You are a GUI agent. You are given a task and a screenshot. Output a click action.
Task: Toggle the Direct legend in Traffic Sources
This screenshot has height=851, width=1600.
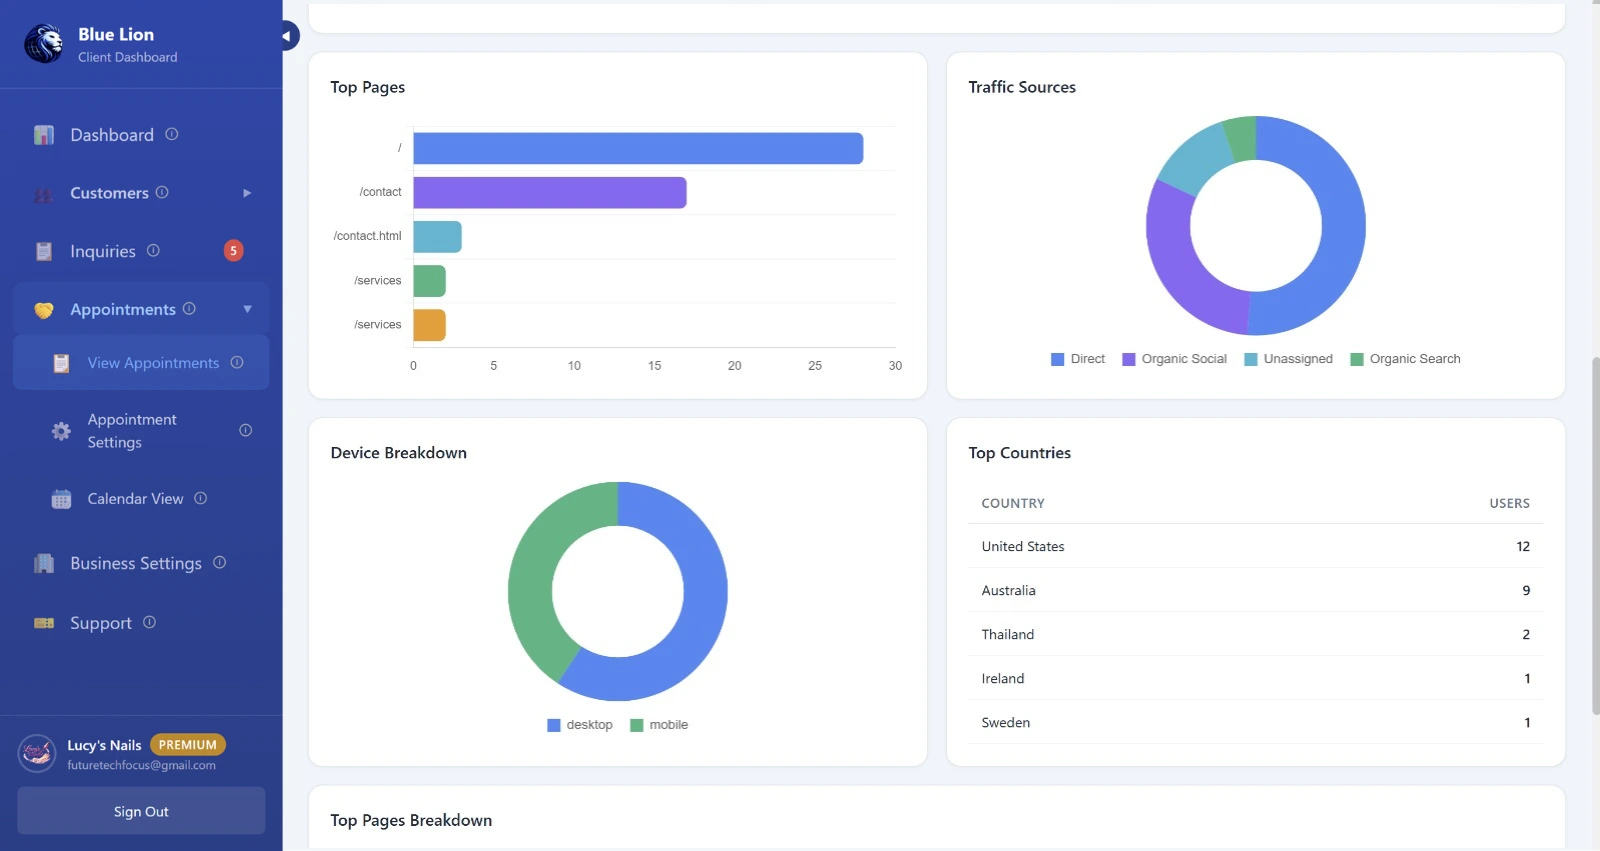pos(1078,359)
